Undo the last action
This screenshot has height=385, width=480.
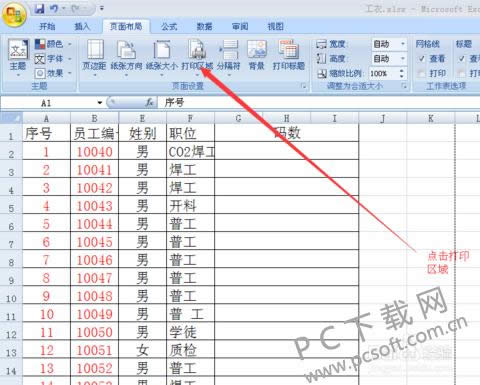point(54,9)
